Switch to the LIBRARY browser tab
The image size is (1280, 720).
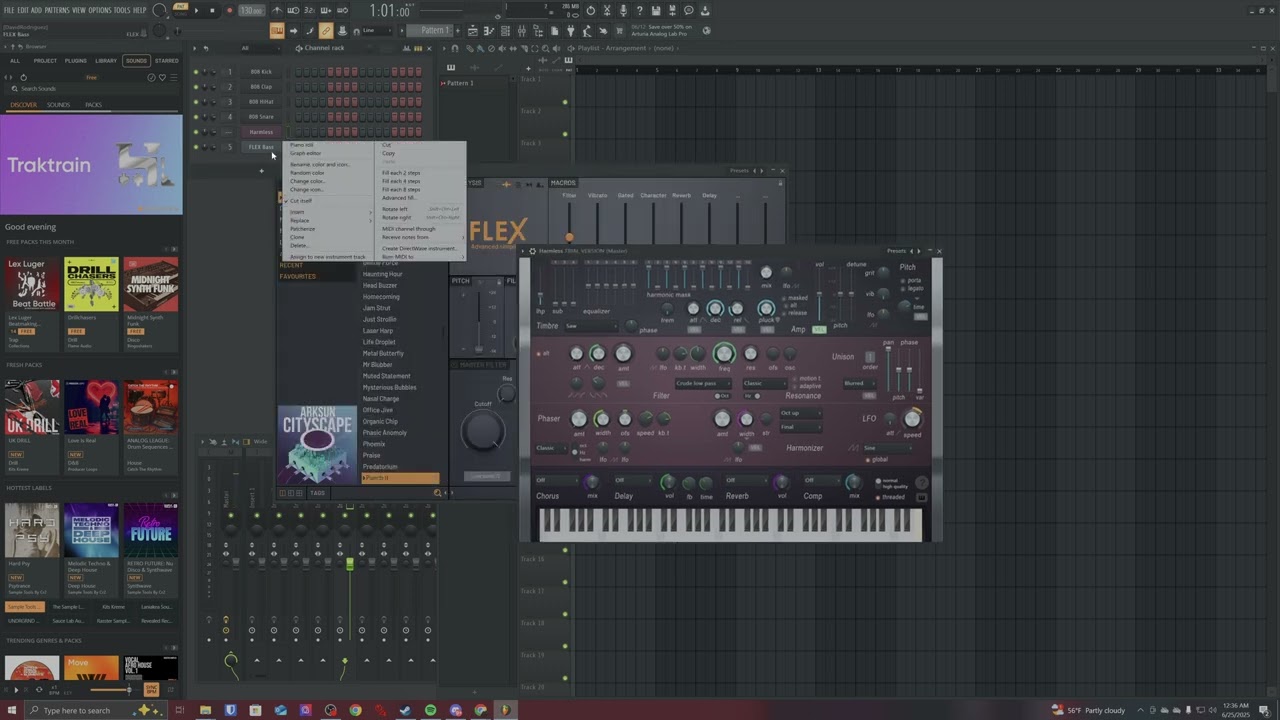pos(106,61)
